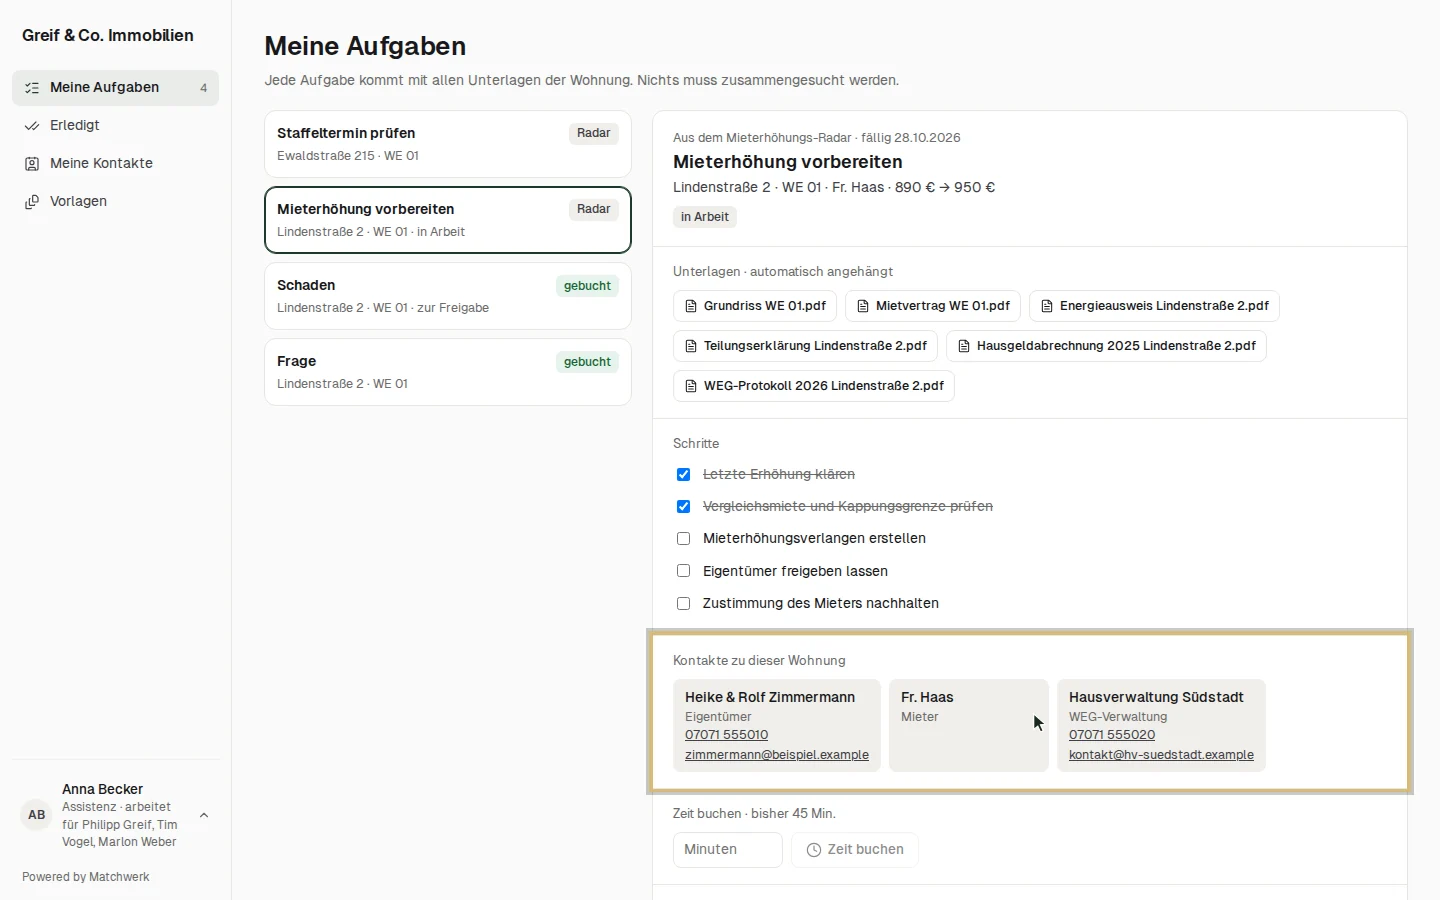Email zimmermann@beispiel.example

tap(777, 755)
